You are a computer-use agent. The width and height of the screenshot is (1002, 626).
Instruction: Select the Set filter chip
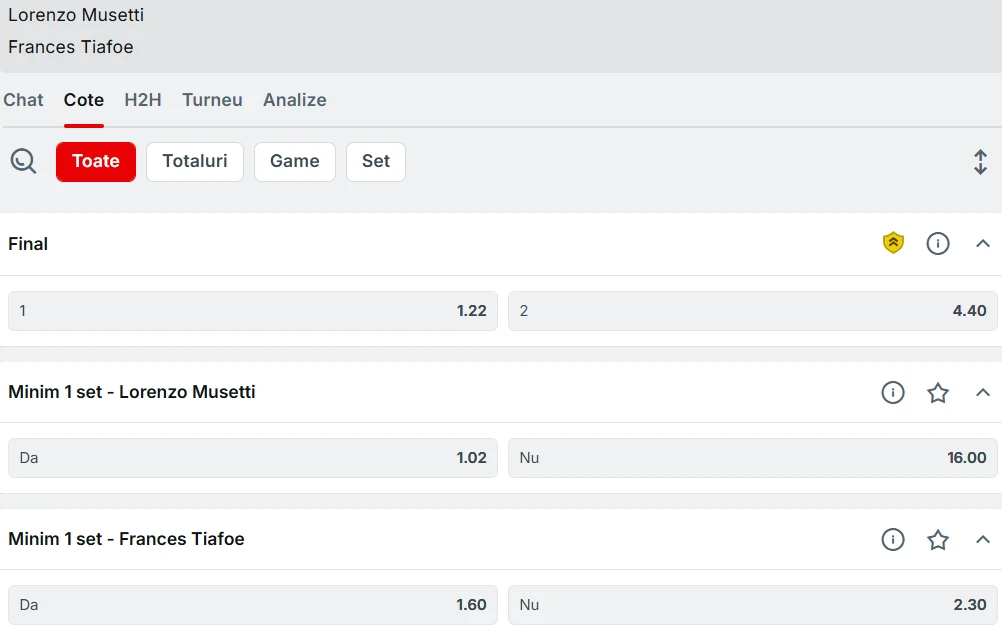click(x=376, y=162)
